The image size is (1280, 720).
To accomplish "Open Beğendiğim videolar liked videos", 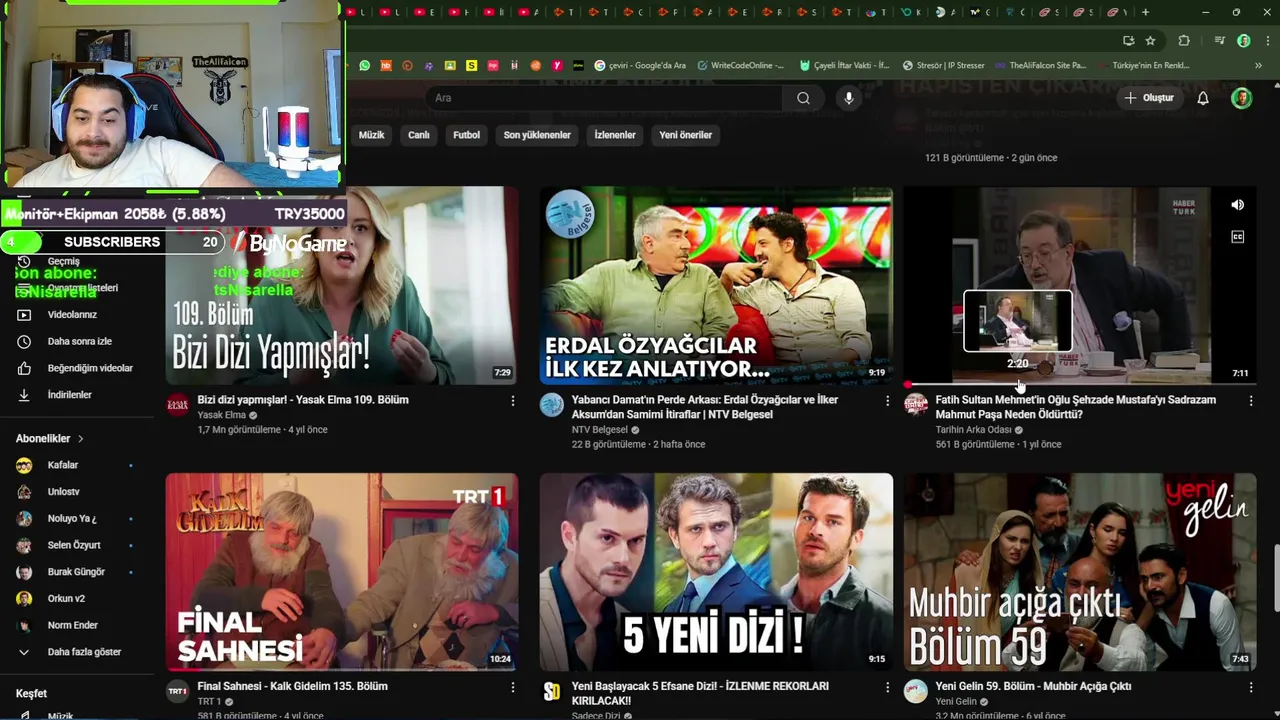I will pos(90,368).
